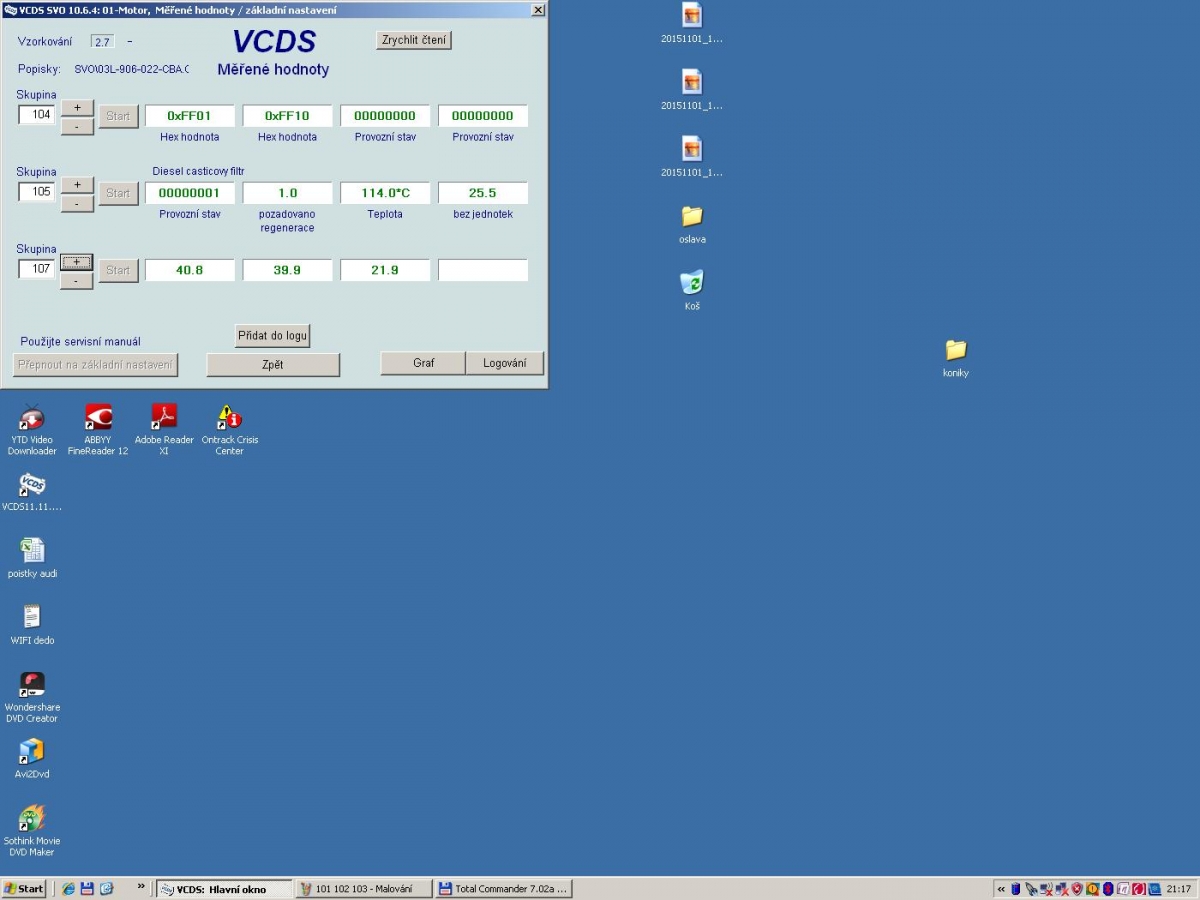Open the Windows Start menu

(x=24, y=888)
